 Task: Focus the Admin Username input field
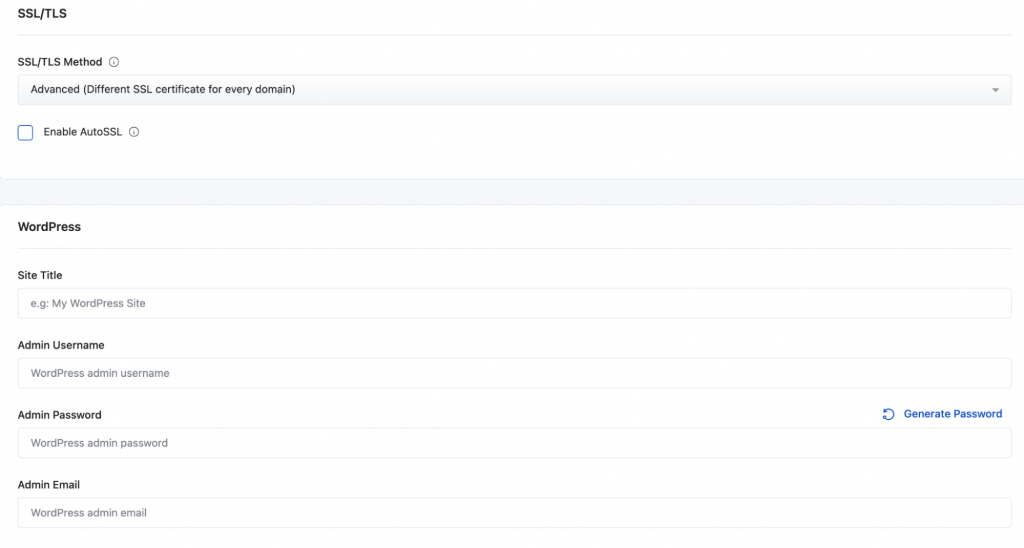coord(514,373)
